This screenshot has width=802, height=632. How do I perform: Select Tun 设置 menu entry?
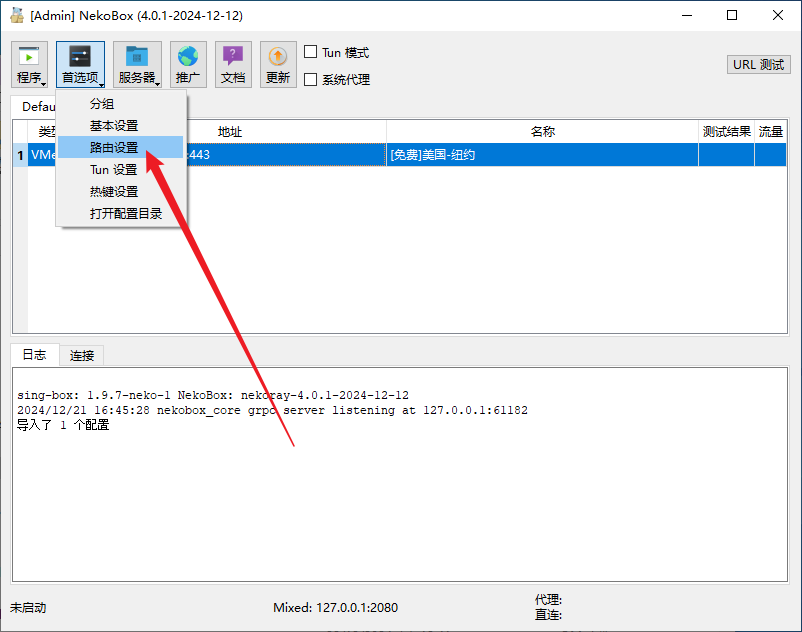pyautogui.click(x=121, y=169)
